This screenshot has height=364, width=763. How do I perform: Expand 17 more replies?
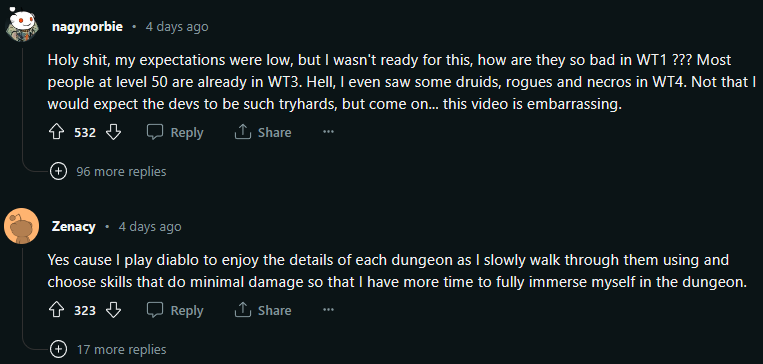[109, 349]
